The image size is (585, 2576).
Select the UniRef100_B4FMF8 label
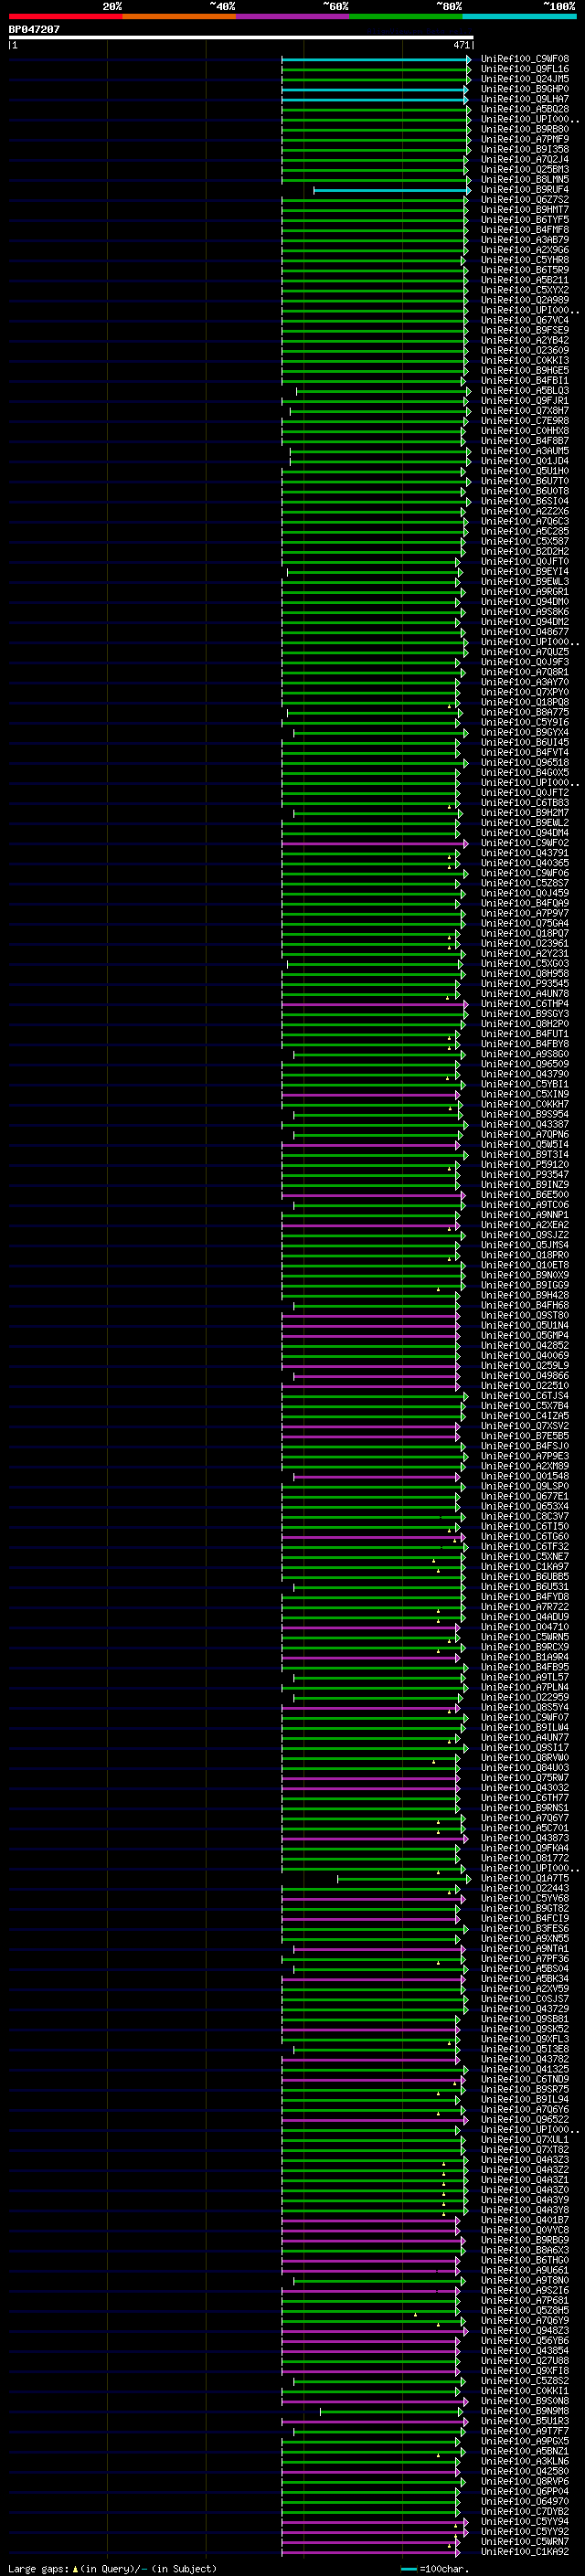pyautogui.click(x=524, y=230)
